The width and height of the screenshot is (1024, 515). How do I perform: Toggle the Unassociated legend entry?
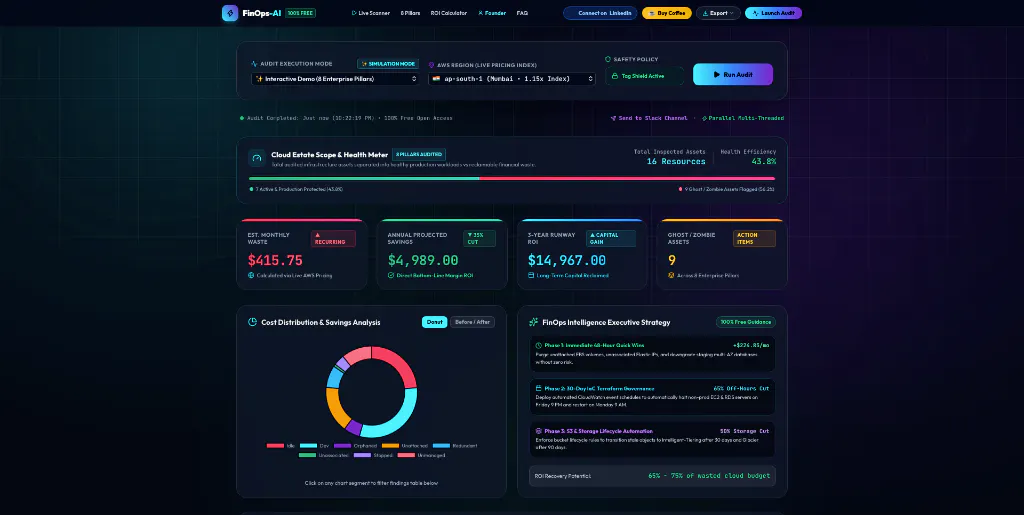323,455
